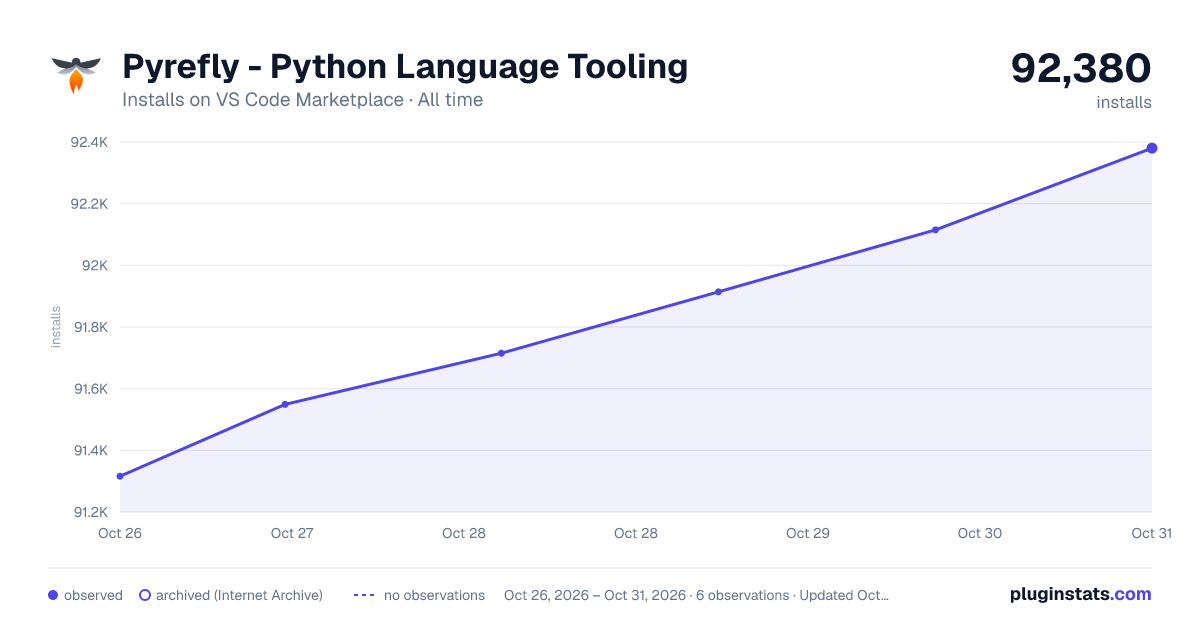Click the 'installs' label under 92,380
This screenshot has width=1200, height=630.
point(1124,102)
